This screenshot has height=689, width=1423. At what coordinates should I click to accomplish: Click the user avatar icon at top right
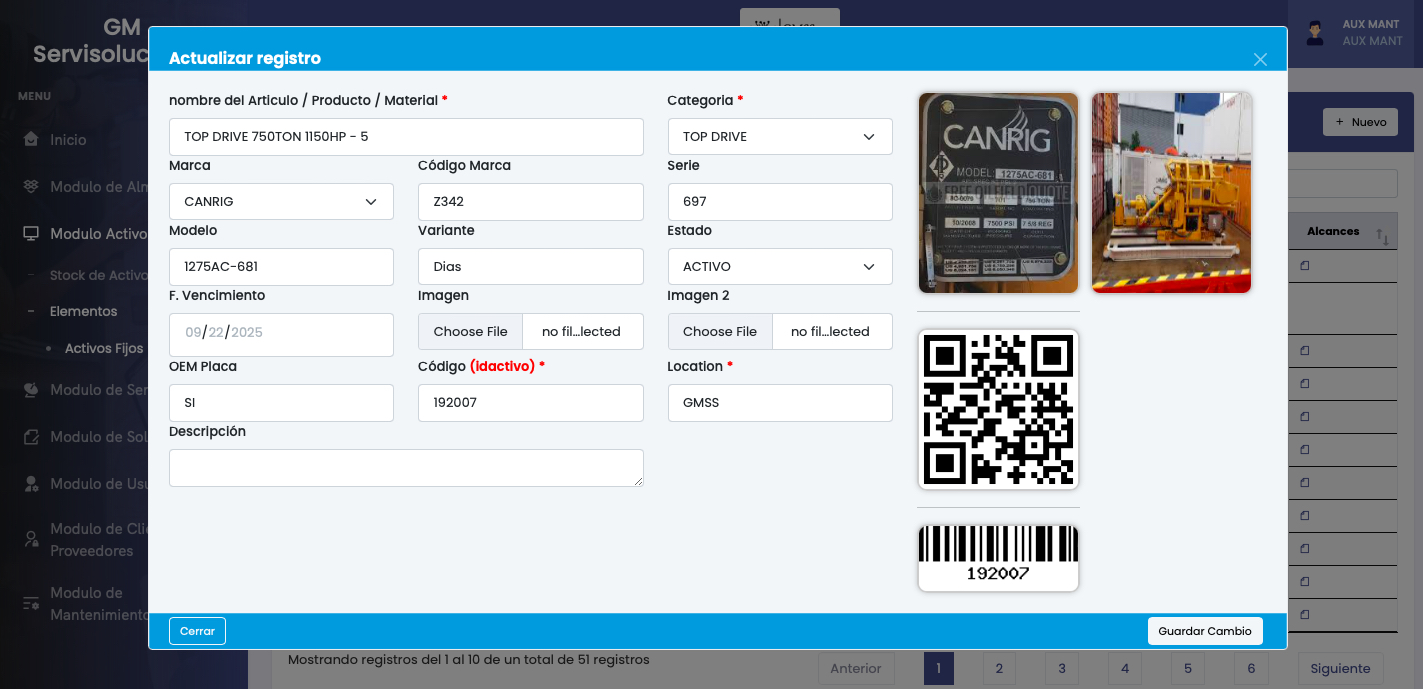[x=1315, y=33]
